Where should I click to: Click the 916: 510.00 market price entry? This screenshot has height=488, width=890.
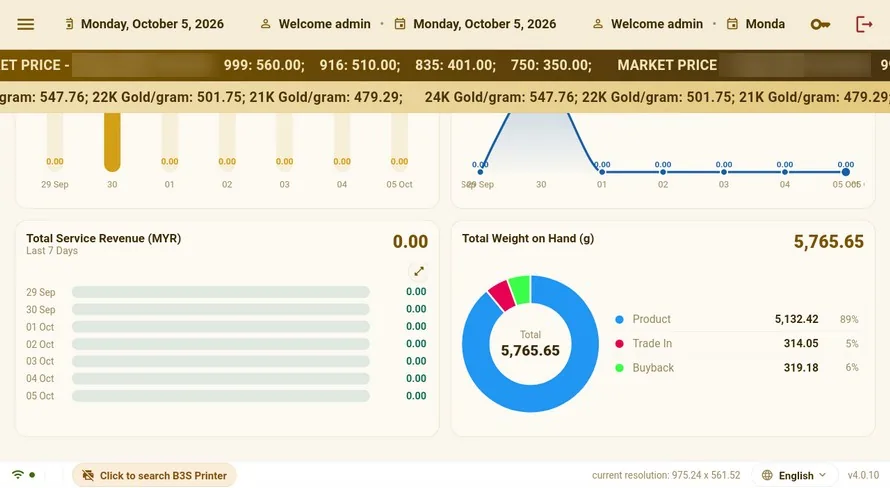click(x=360, y=65)
